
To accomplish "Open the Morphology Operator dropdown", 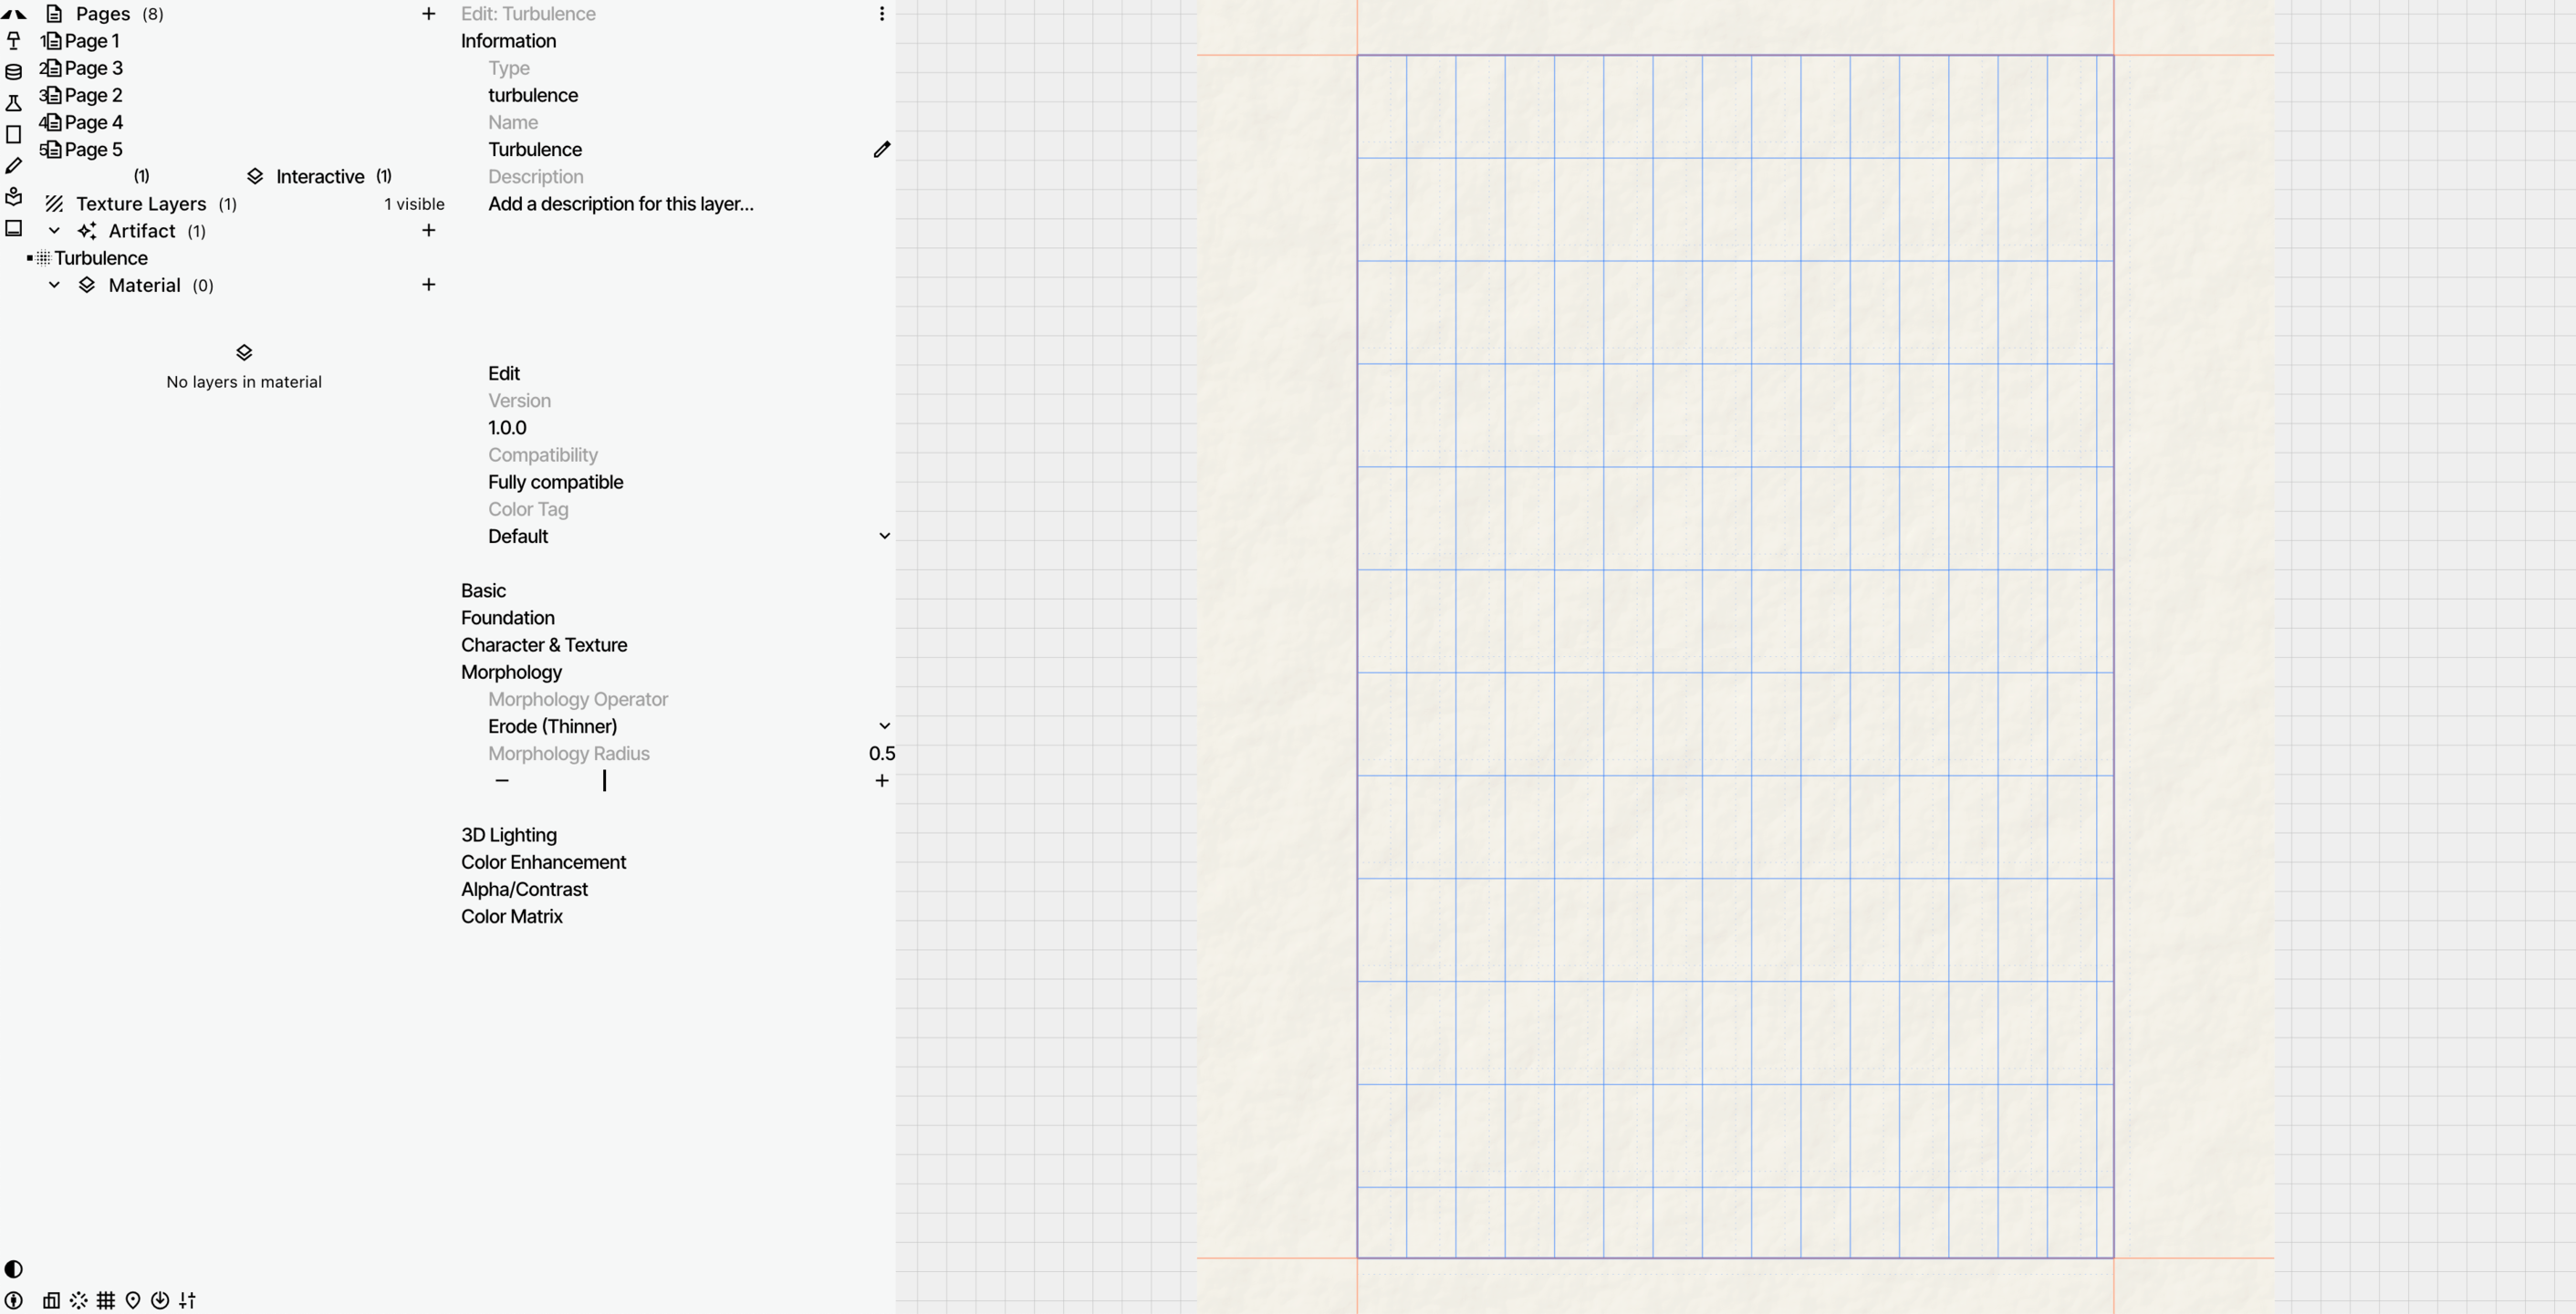I will [x=884, y=726].
